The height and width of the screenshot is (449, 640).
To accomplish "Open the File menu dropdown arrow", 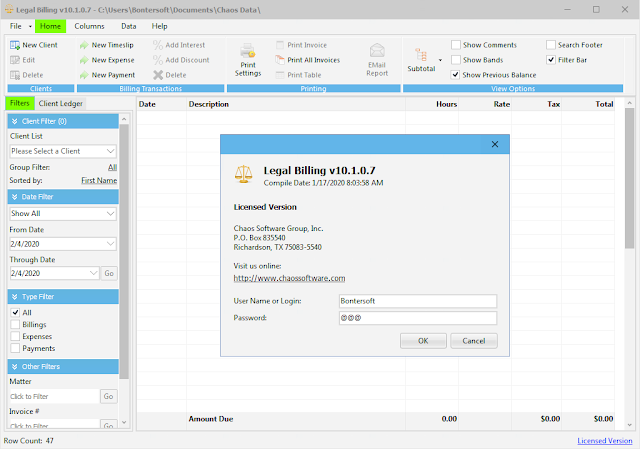I will 30,27.
